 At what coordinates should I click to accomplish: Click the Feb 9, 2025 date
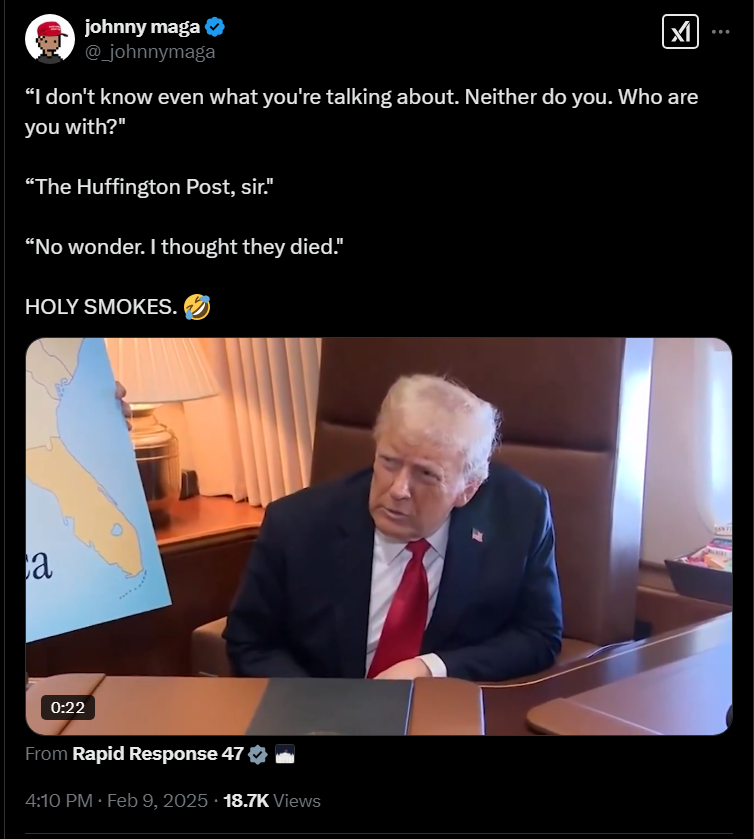[157, 800]
